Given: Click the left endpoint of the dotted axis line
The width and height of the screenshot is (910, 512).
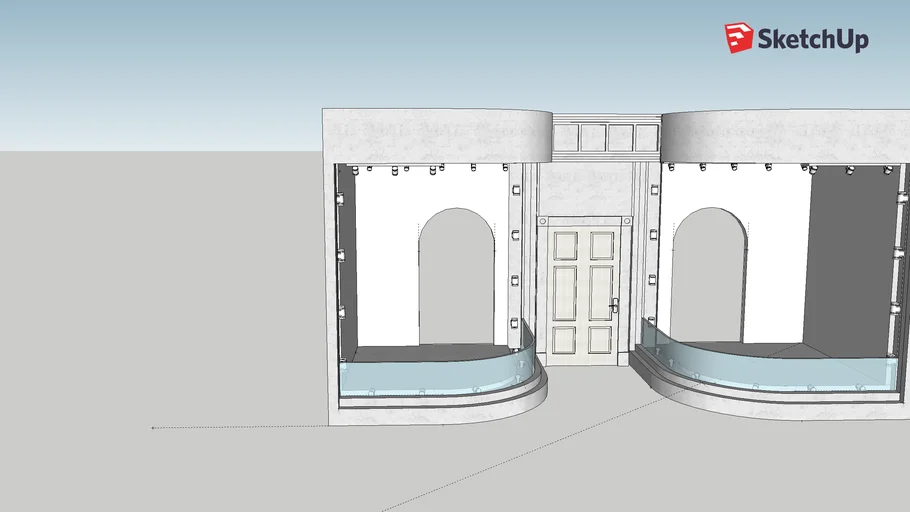Looking at the screenshot, I should (x=153, y=428).
